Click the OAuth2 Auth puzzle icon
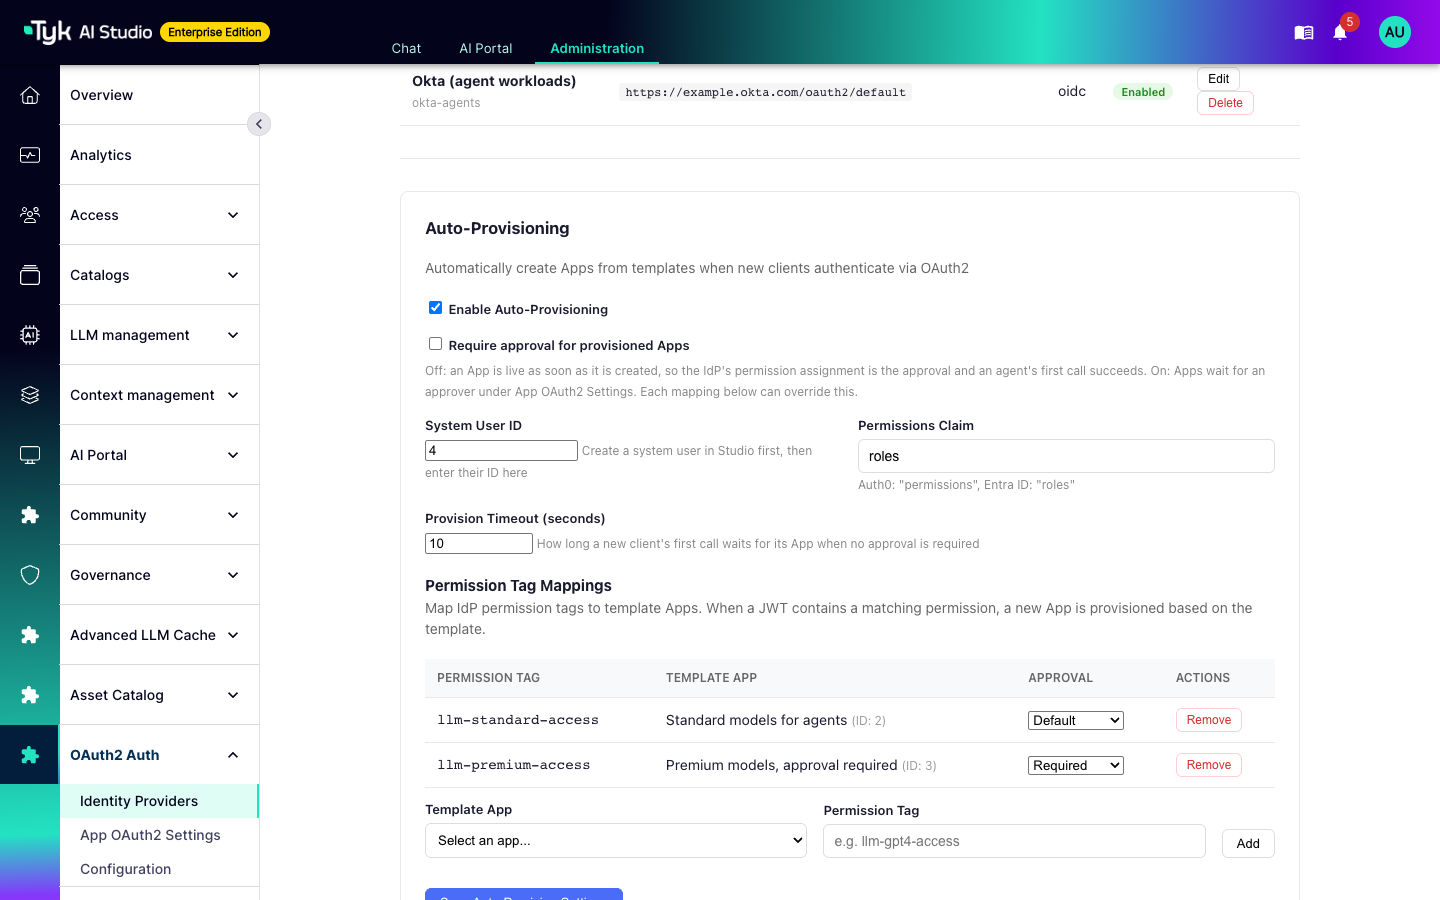The height and width of the screenshot is (900, 1440). [x=30, y=755]
